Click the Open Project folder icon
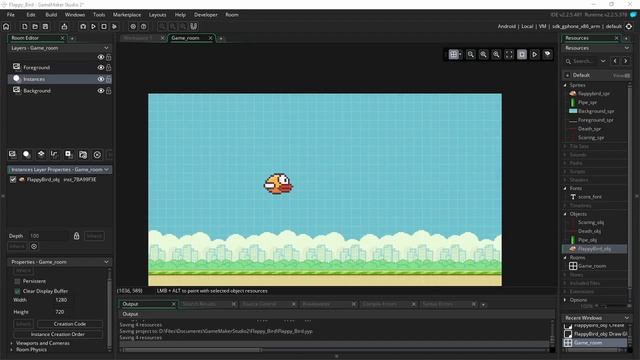The height and width of the screenshot is (360, 640). 35,27
